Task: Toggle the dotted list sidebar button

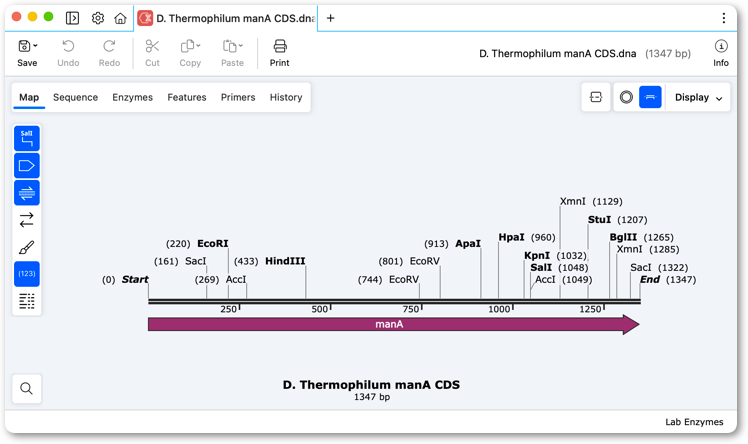Action: click(27, 301)
